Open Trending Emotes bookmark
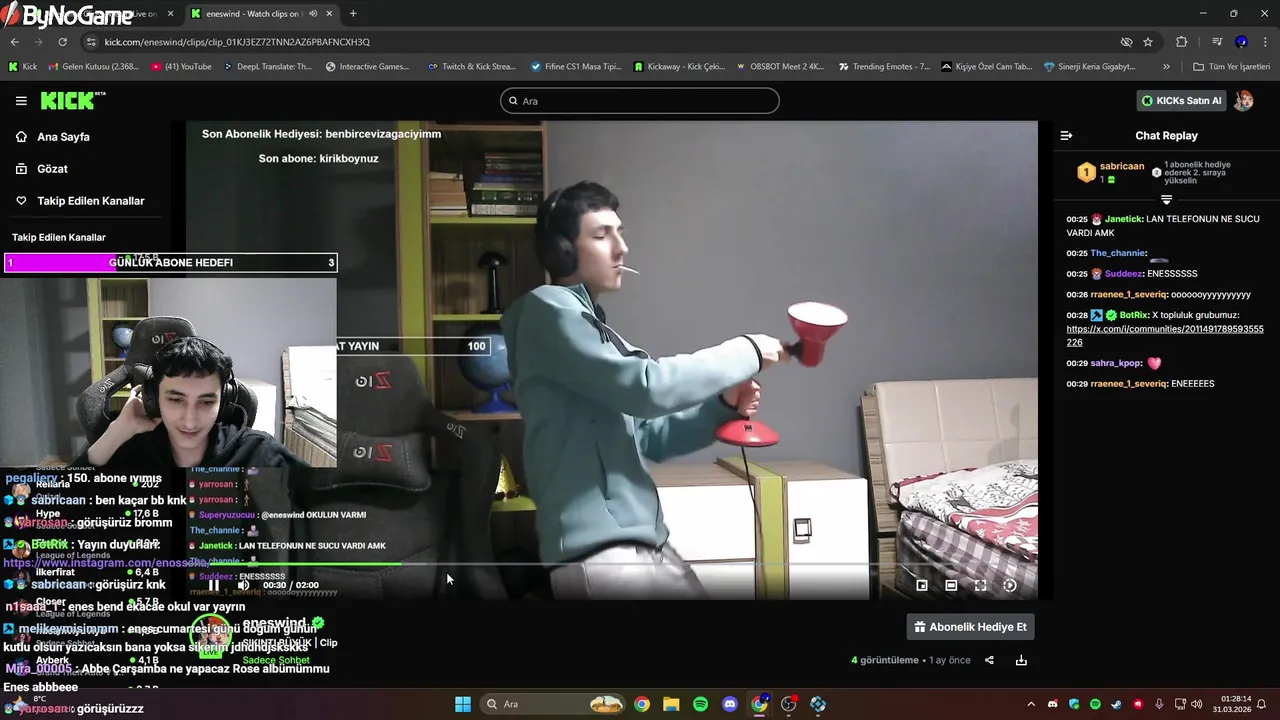 [x=884, y=67]
